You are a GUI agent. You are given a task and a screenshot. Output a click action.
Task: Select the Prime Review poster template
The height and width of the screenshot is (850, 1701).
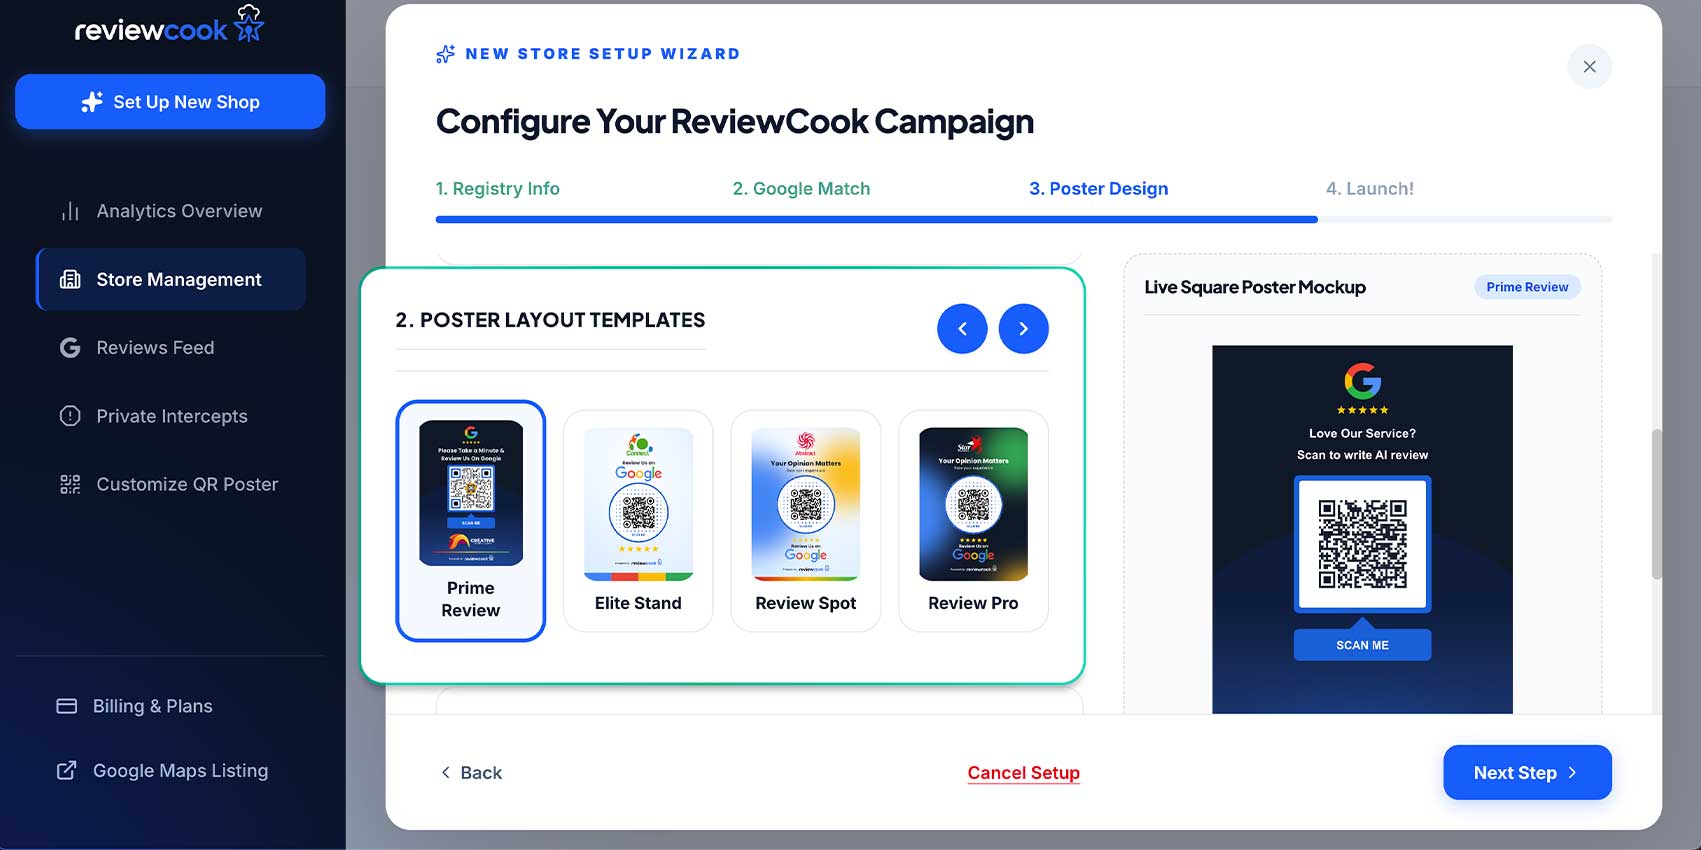coord(471,521)
